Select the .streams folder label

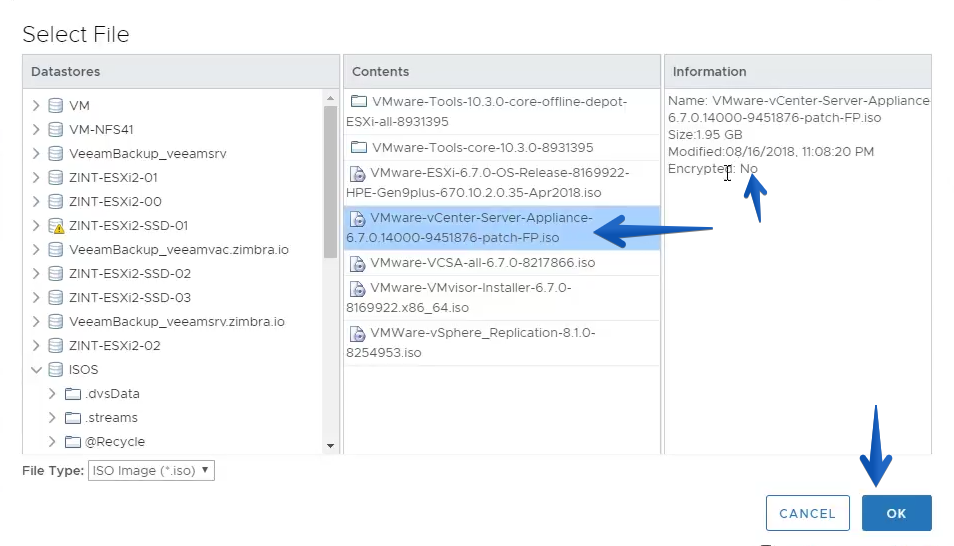(x=111, y=418)
